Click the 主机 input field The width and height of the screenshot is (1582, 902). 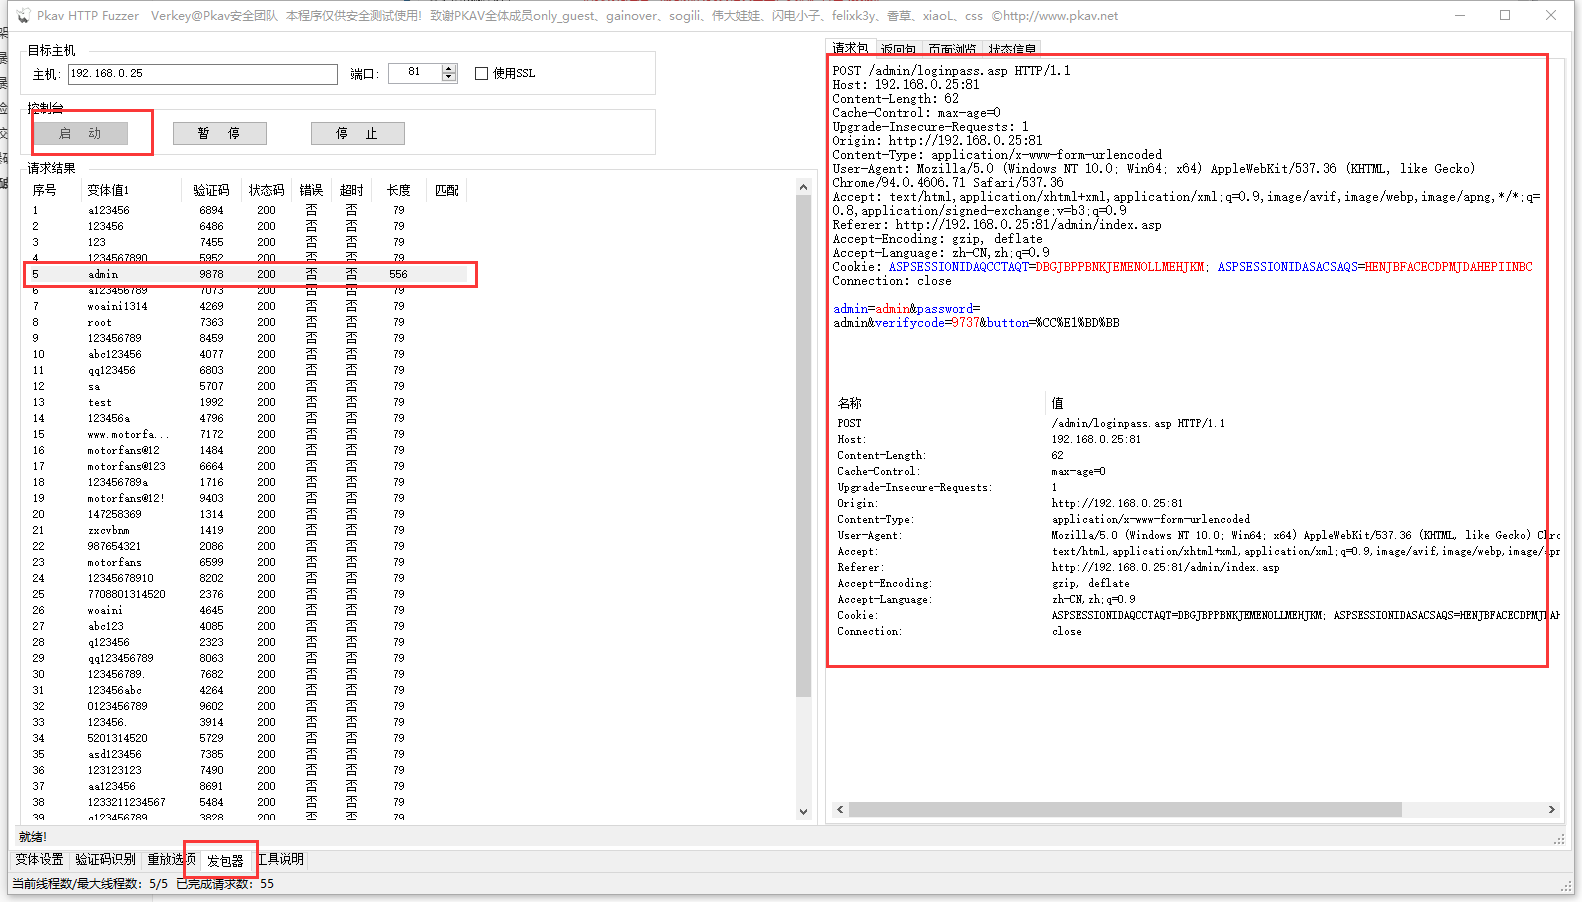[203, 74]
